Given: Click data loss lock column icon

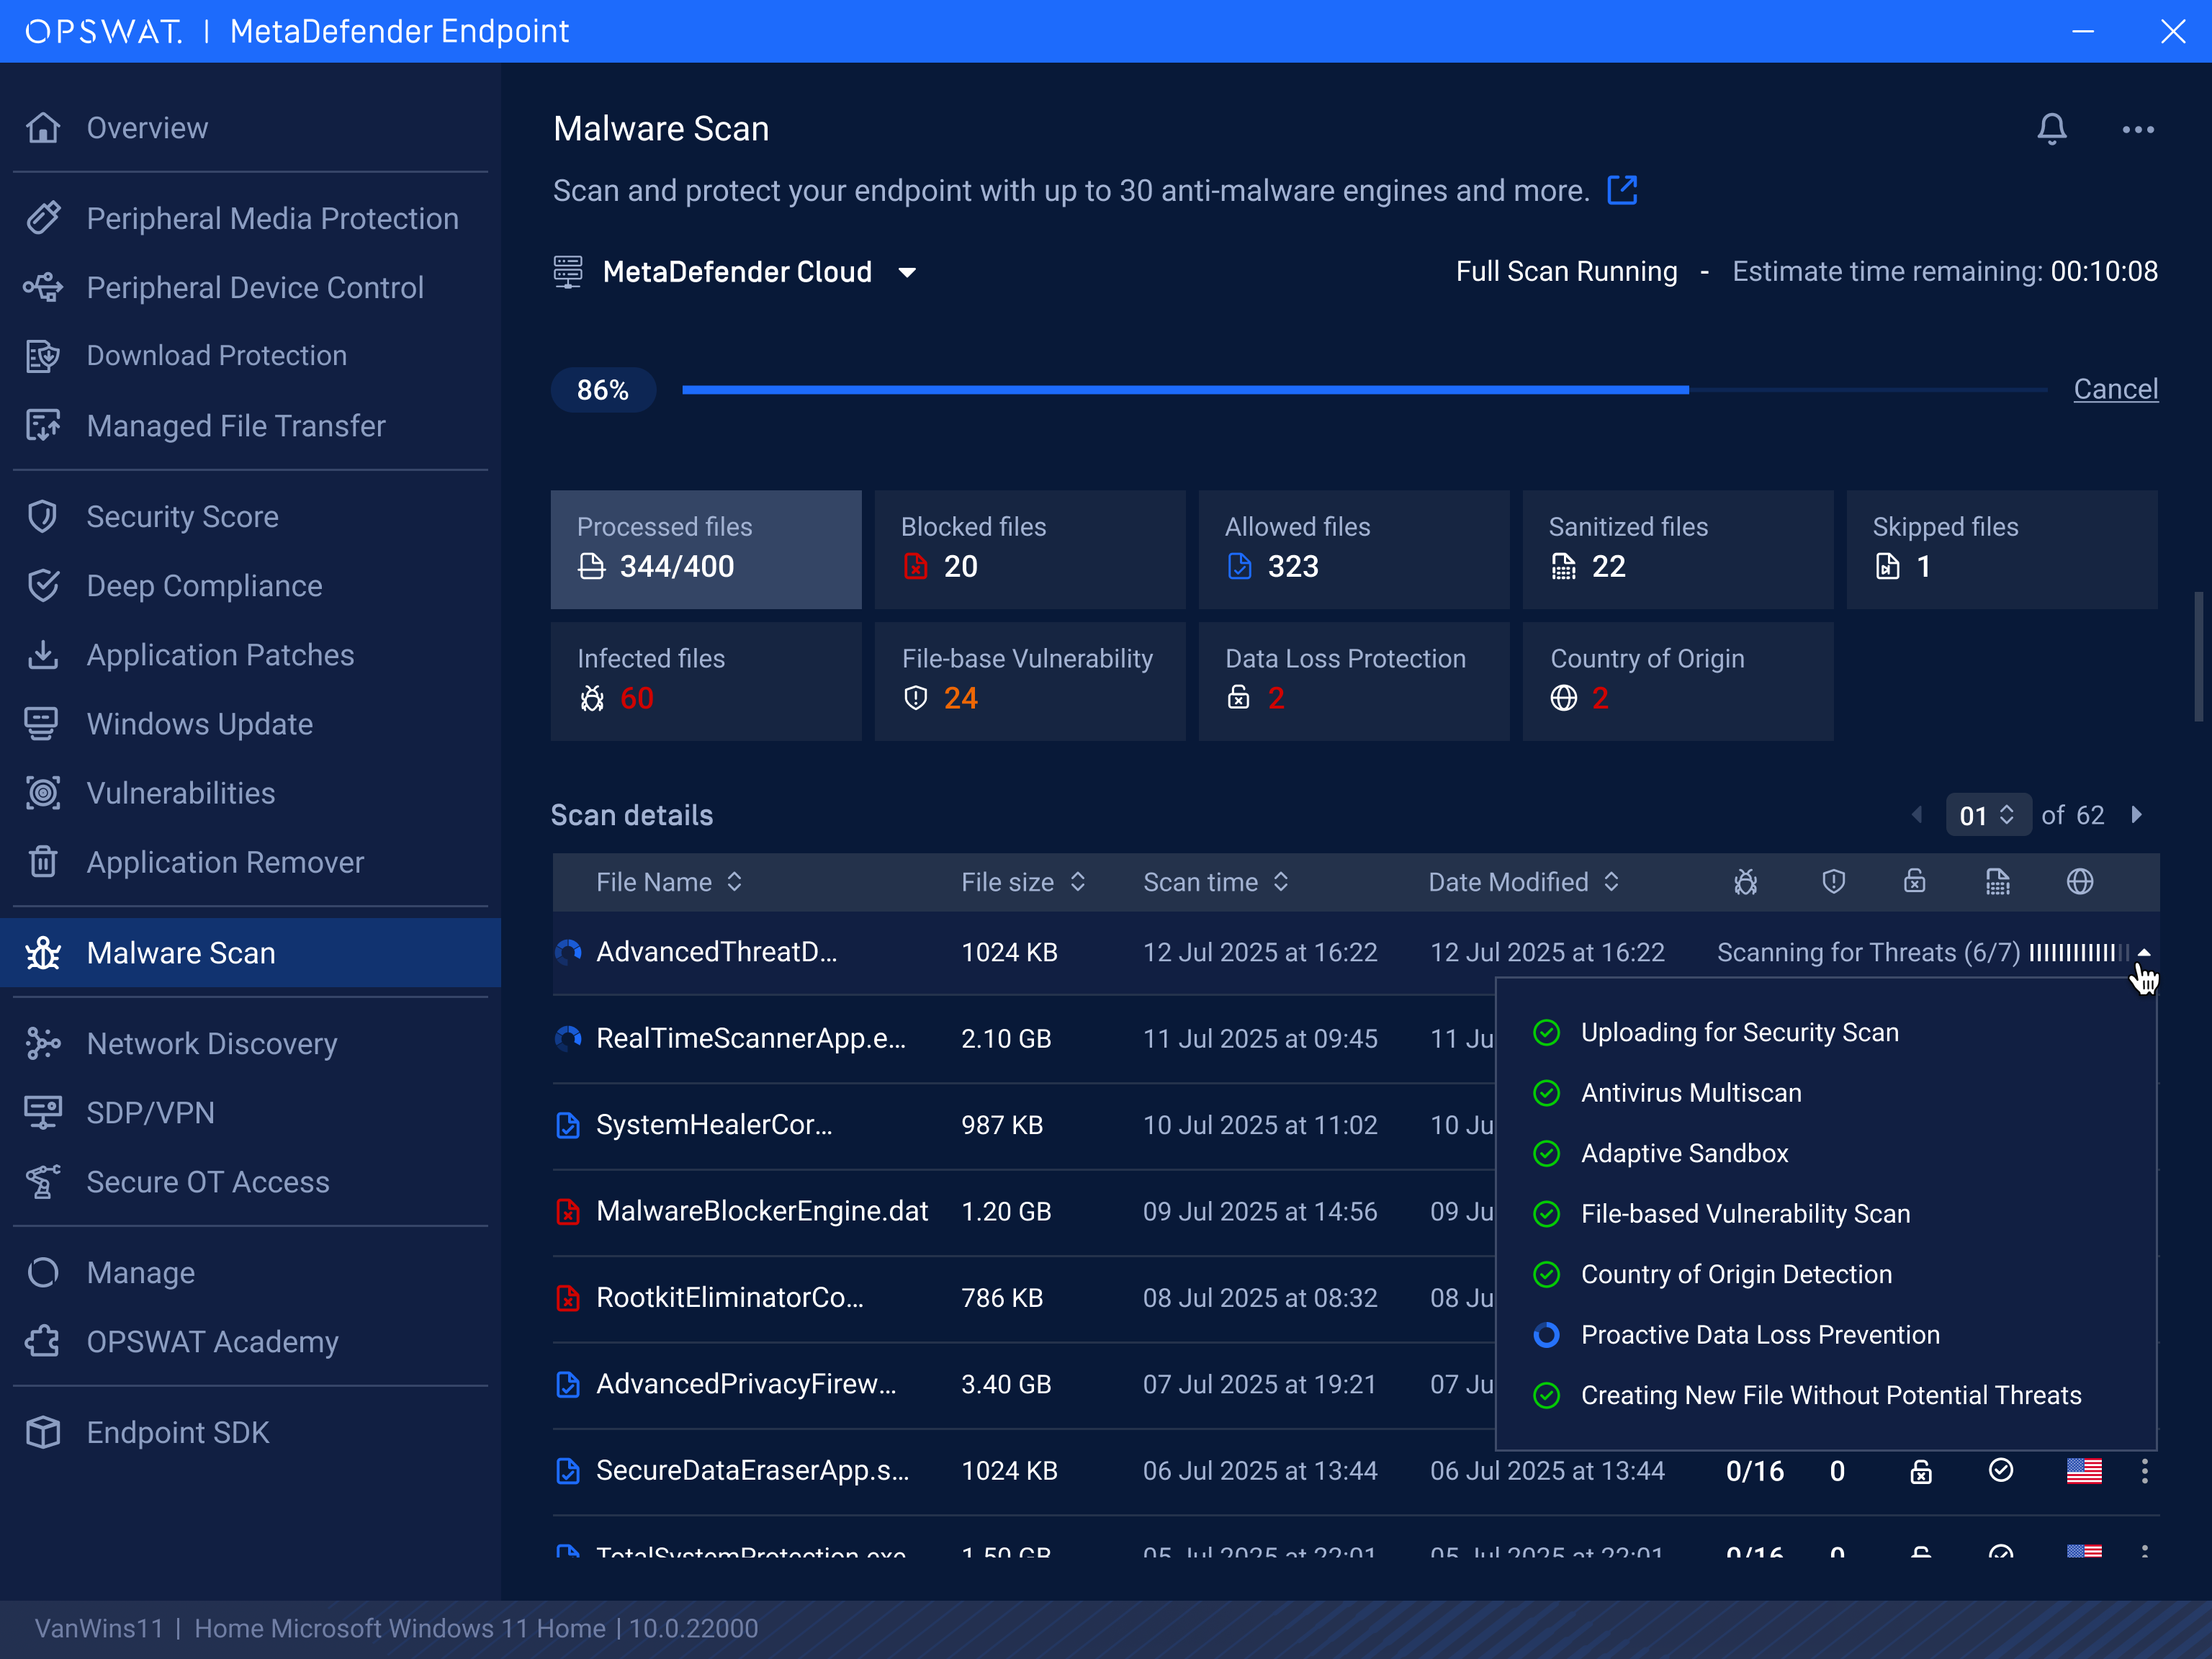Looking at the screenshot, I should tap(1914, 882).
